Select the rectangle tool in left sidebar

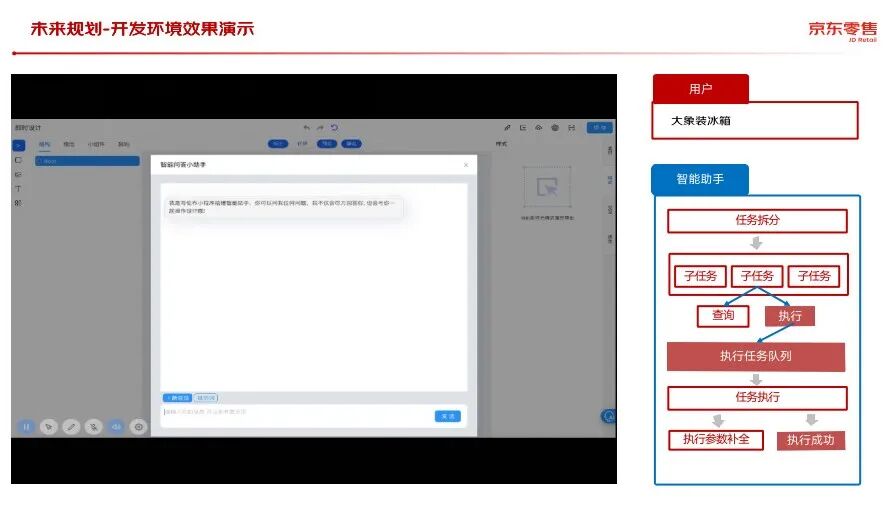[x=18, y=160]
